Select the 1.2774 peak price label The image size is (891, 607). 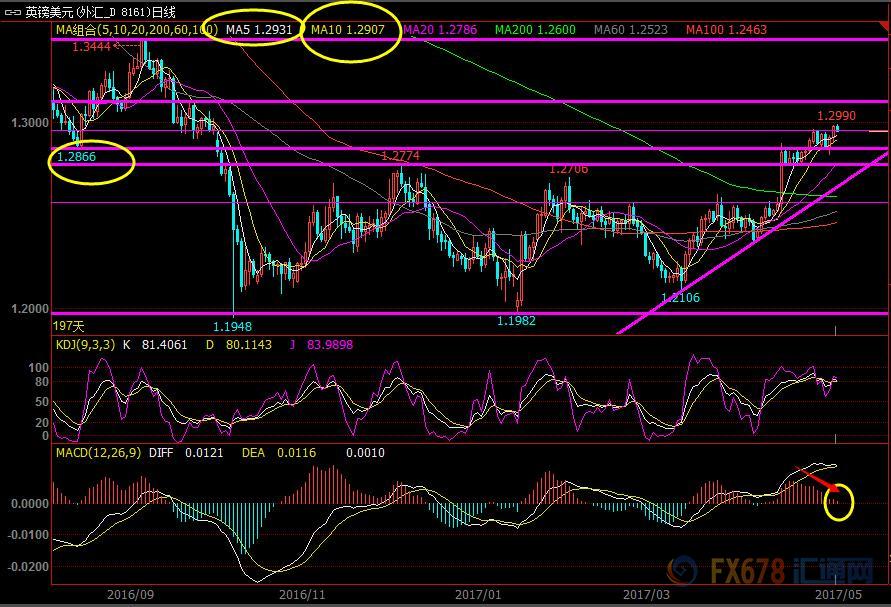(400, 156)
